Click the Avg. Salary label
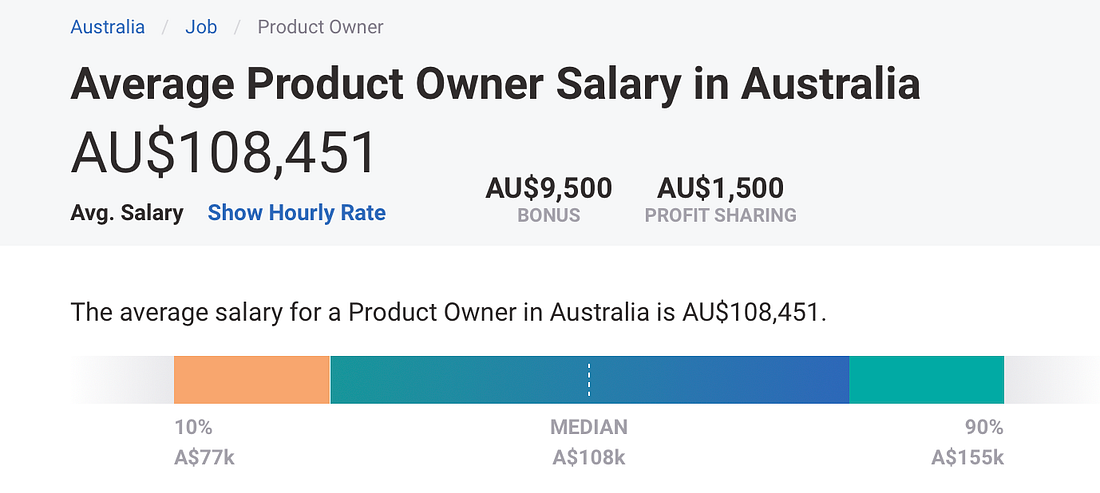The height and width of the screenshot is (493, 1100). 127,212
